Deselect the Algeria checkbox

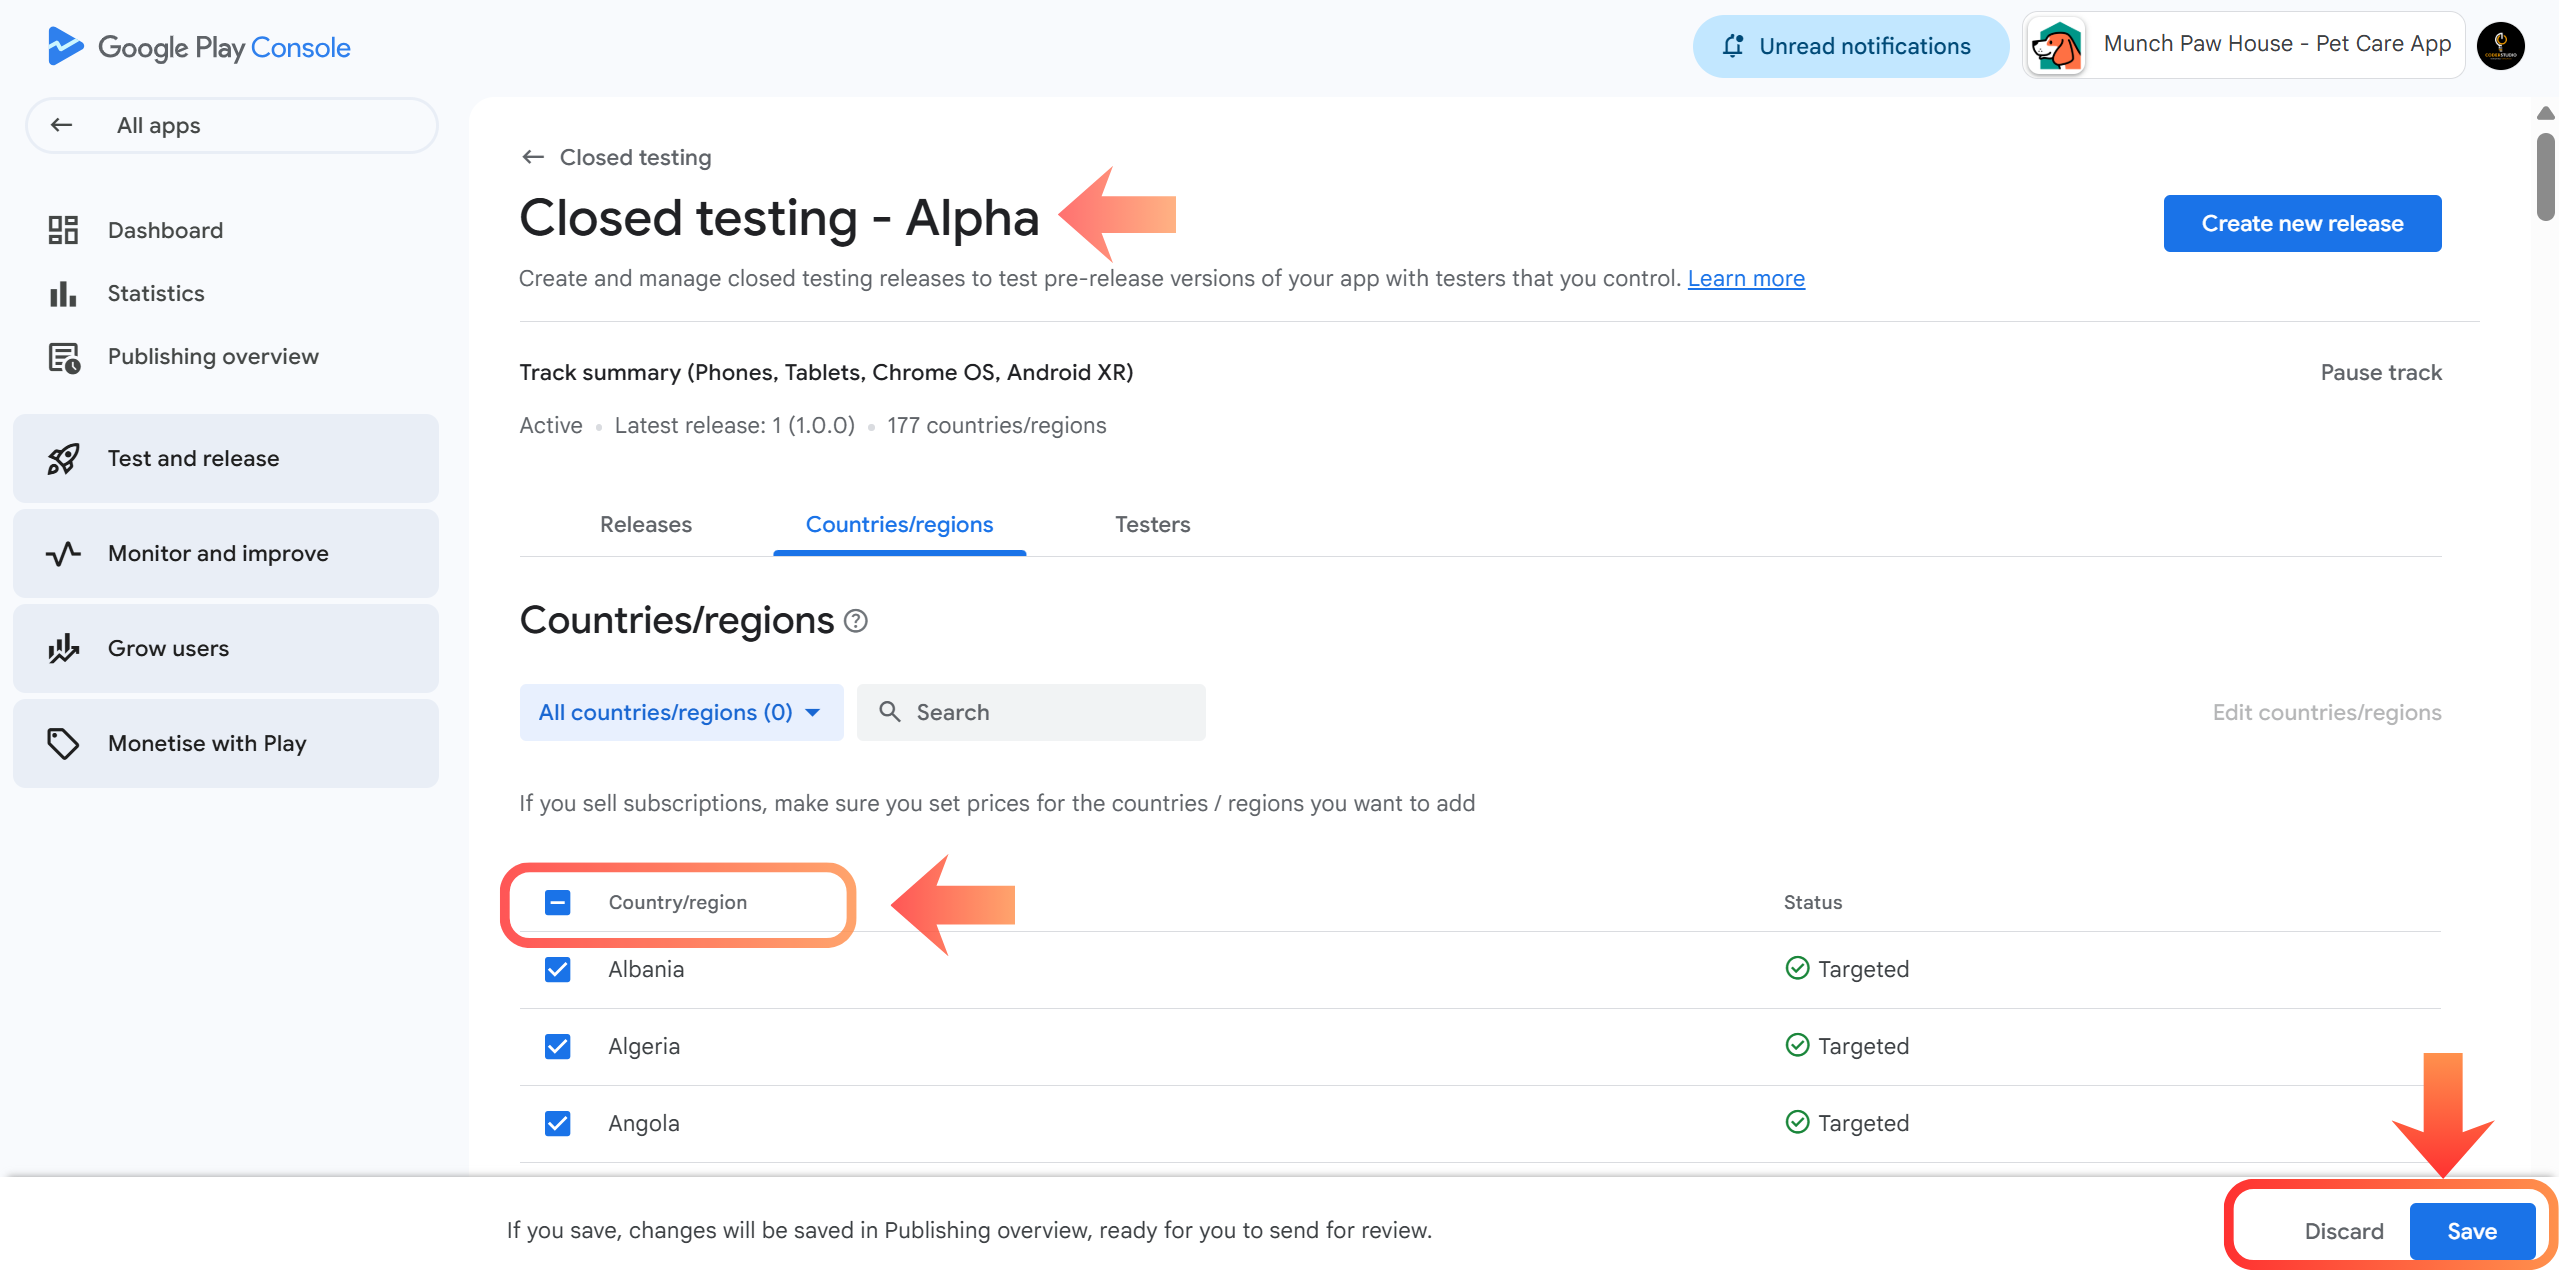pos(557,1045)
